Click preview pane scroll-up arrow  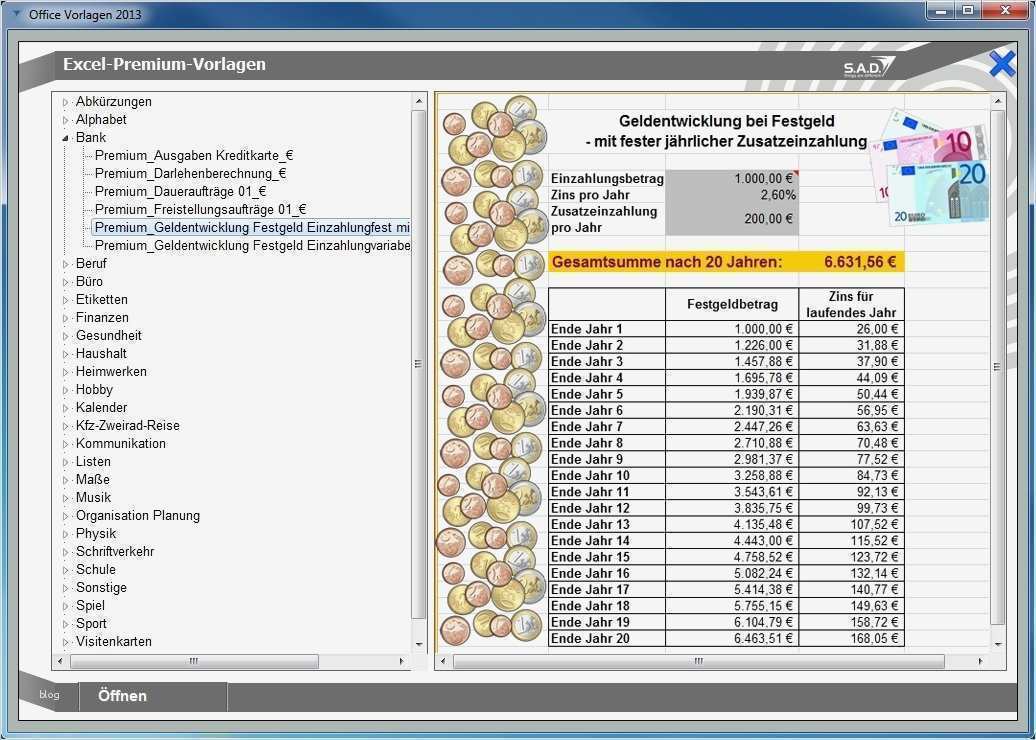coord(998,102)
